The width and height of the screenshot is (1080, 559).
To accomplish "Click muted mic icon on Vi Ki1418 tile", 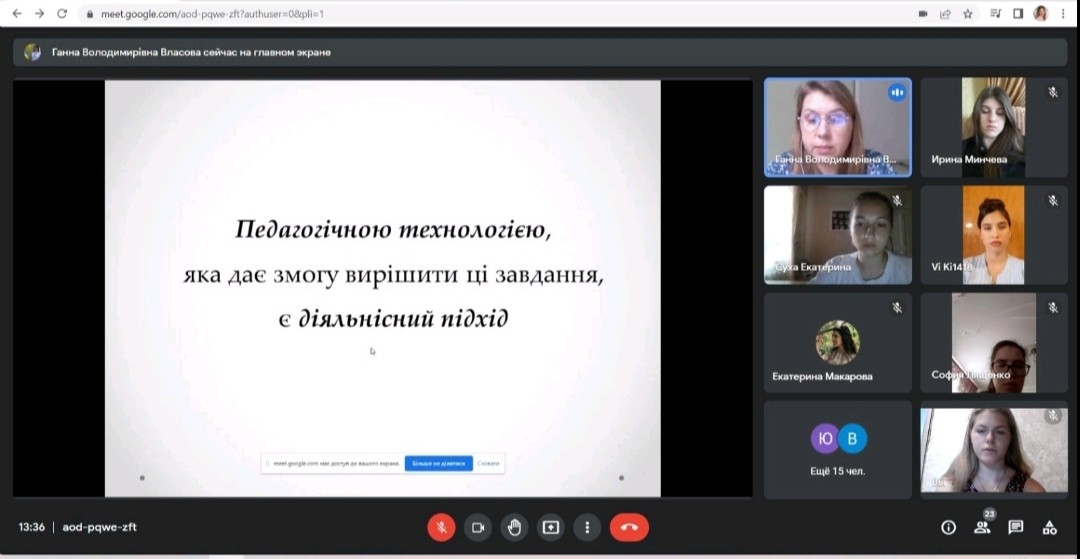I will 1052,200.
